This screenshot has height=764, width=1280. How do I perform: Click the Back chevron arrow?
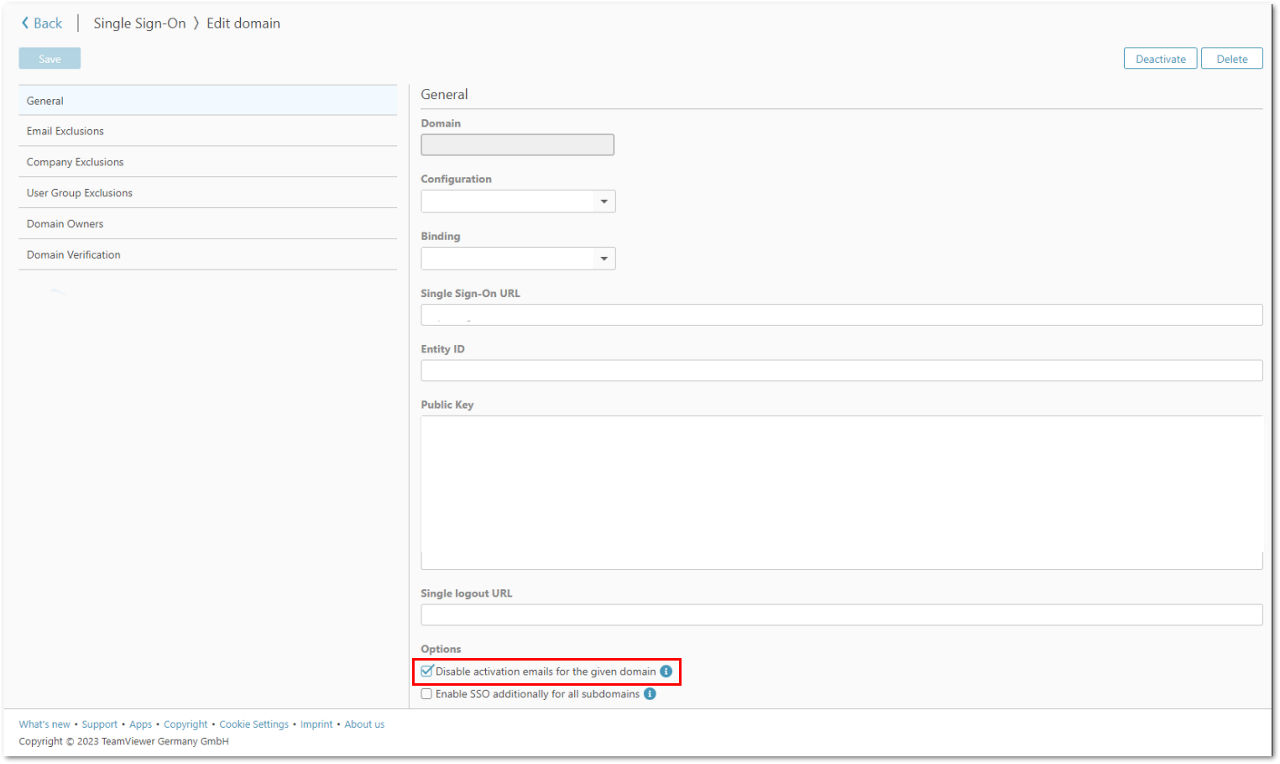pos(25,24)
